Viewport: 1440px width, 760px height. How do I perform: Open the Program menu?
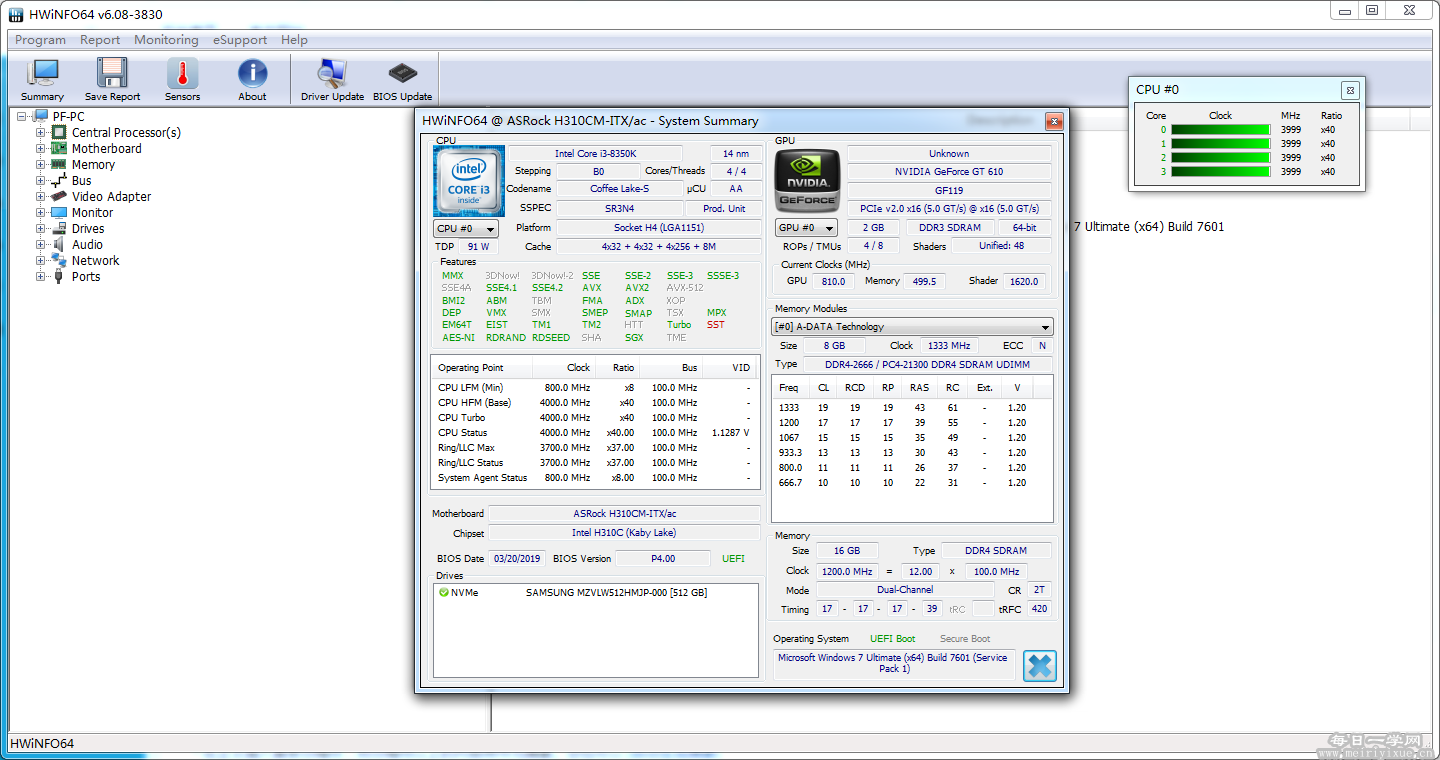(x=41, y=40)
